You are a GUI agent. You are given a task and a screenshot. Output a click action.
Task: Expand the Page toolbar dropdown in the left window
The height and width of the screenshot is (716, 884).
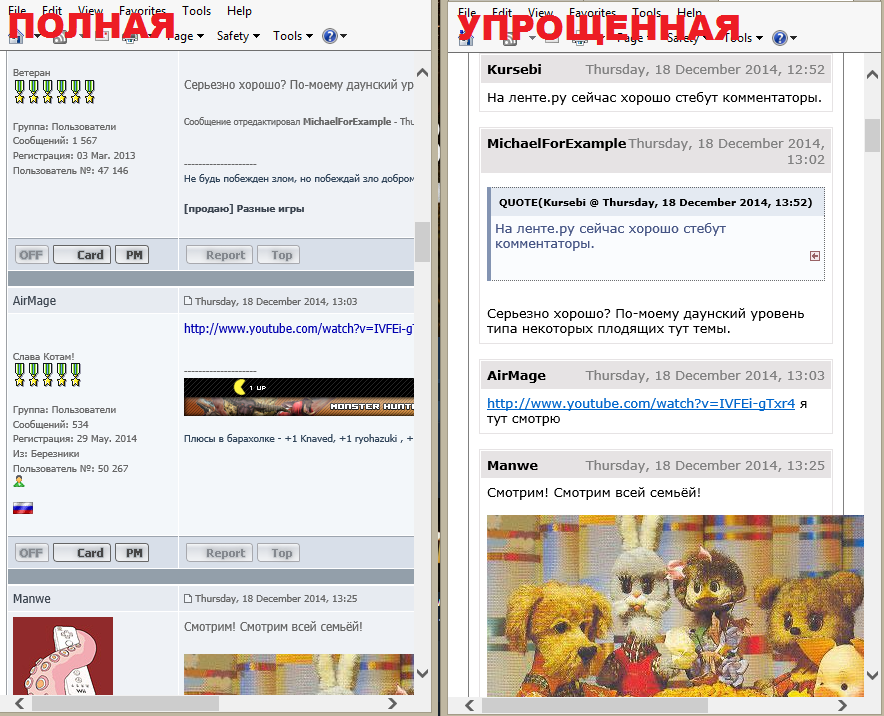[x=185, y=36]
